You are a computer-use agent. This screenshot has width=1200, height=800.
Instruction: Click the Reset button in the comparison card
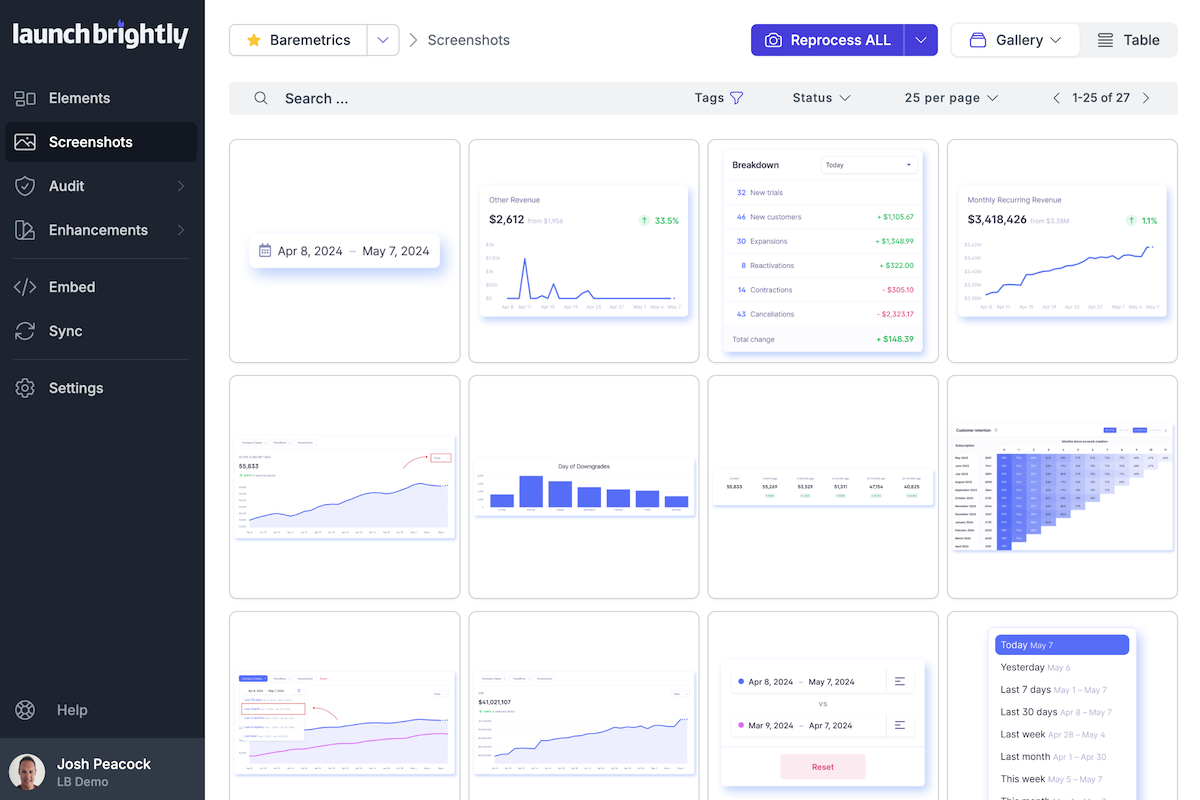[x=822, y=766]
